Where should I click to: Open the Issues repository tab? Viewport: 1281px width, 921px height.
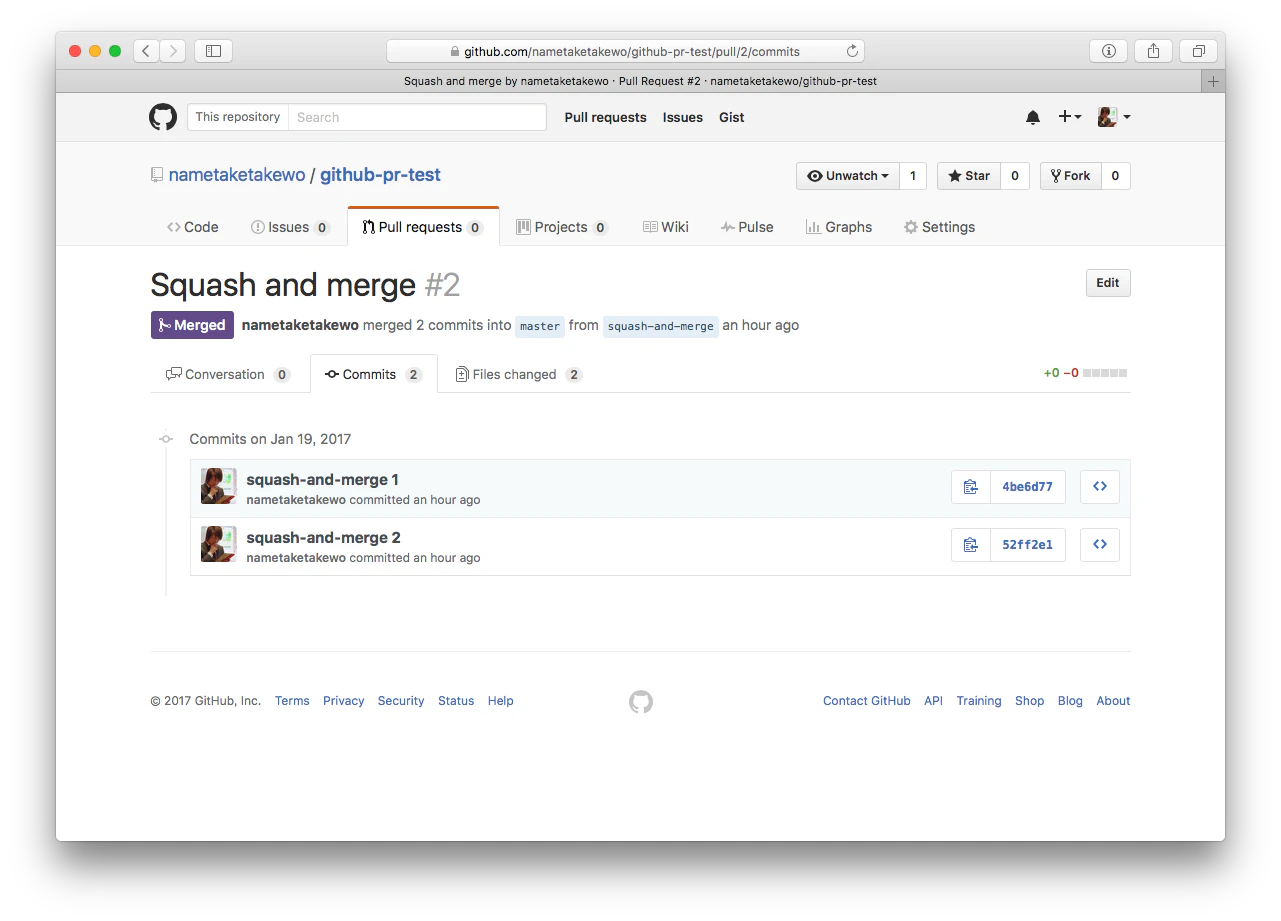click(x=290, y=227)
